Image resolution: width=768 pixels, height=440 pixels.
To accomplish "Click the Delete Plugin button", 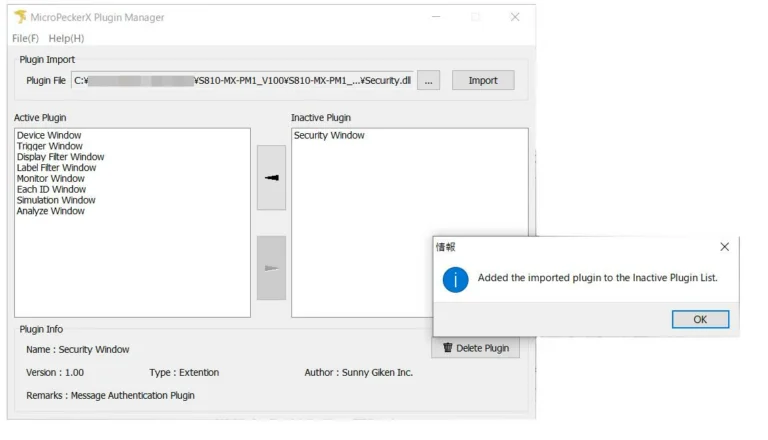I will point(476,348).
